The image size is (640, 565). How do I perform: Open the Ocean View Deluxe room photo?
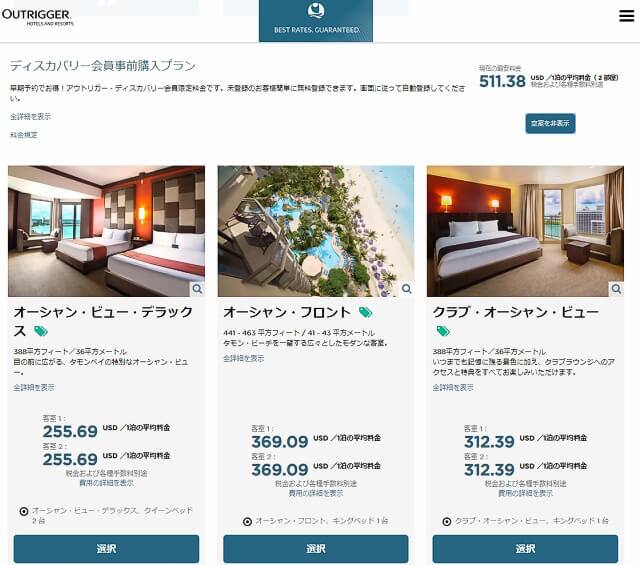click(107, 231)
